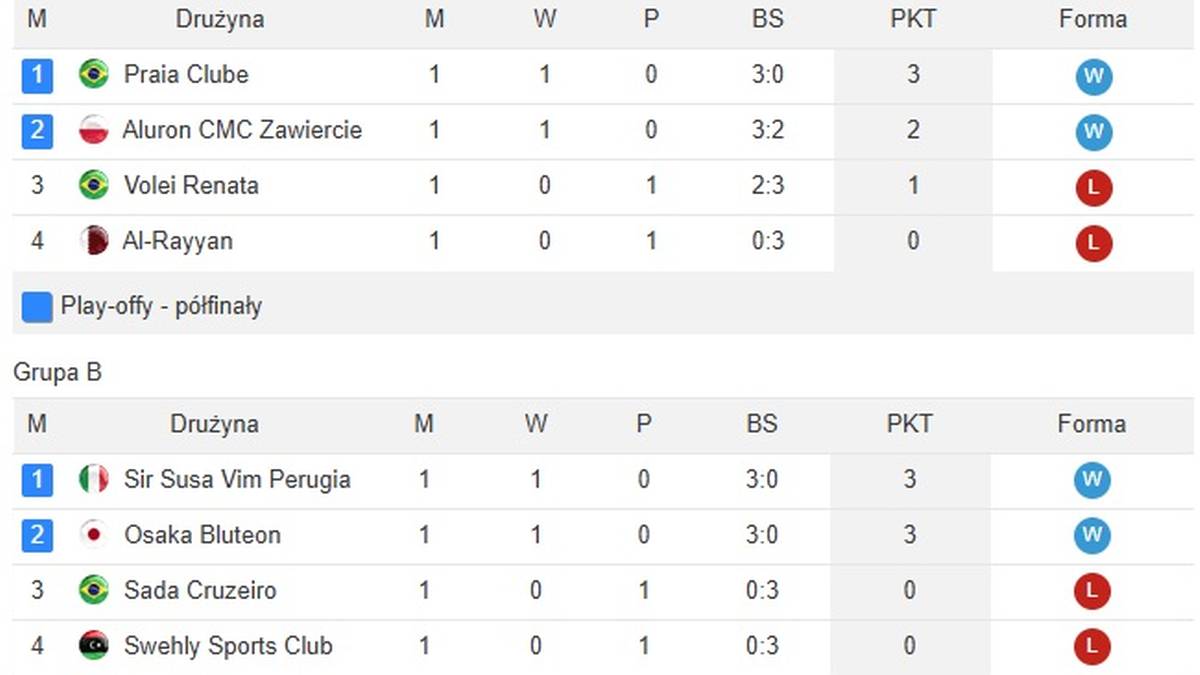Click the Libya flag beside Swehly Sports Club
The width and height of the screenshot is (1200, 675).
[94, 646]
